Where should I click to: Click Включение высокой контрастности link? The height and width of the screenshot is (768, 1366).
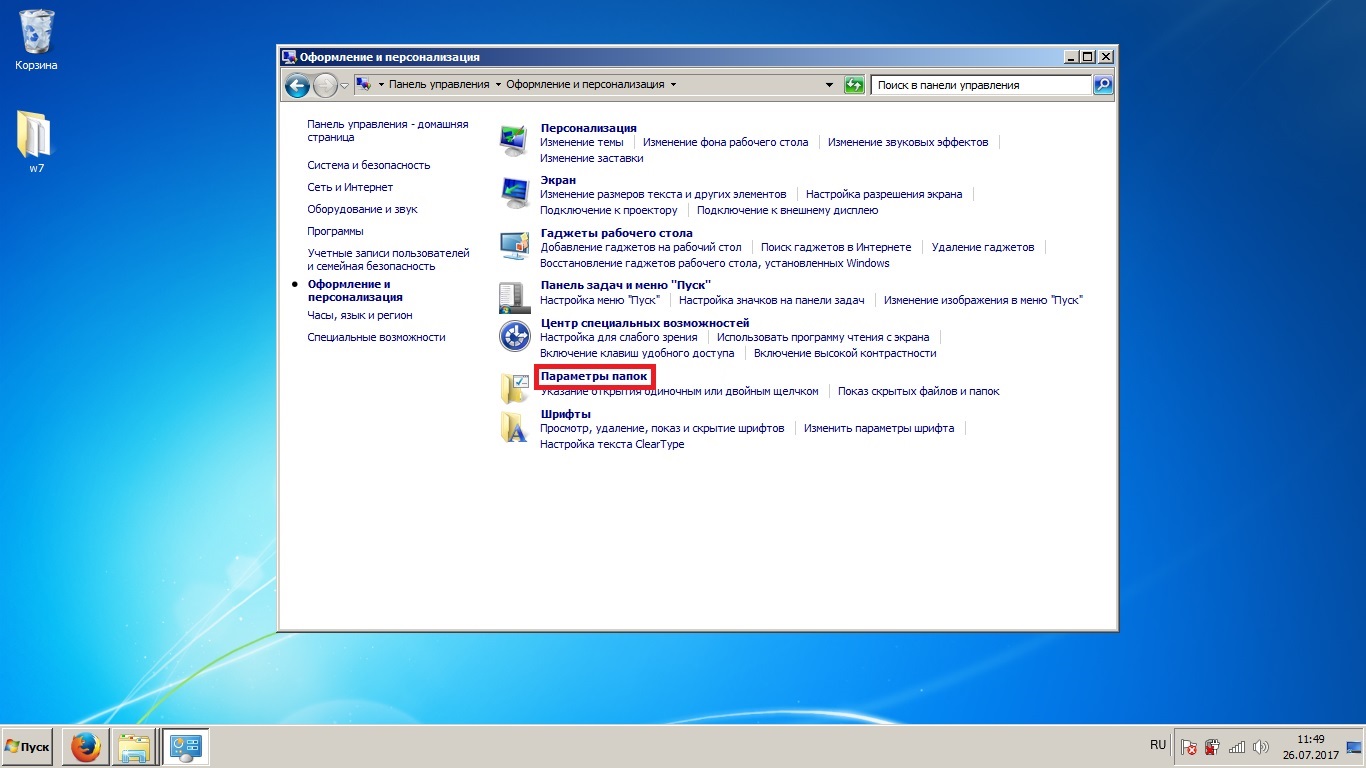(x=845, y=353)
